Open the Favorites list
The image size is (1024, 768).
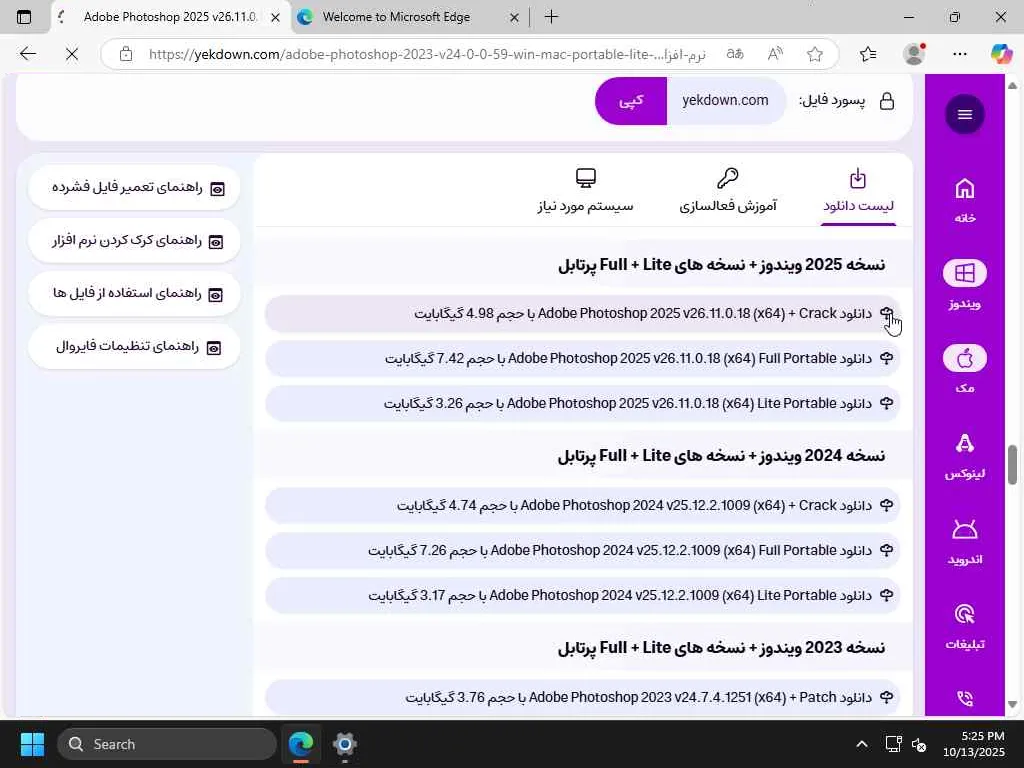868,54
